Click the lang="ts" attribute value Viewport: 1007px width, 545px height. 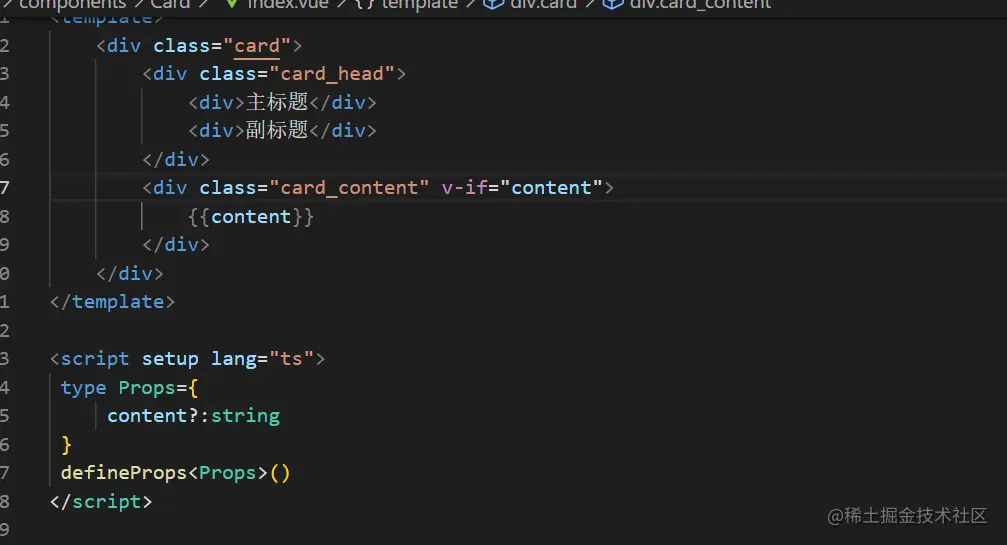(291, 358)
